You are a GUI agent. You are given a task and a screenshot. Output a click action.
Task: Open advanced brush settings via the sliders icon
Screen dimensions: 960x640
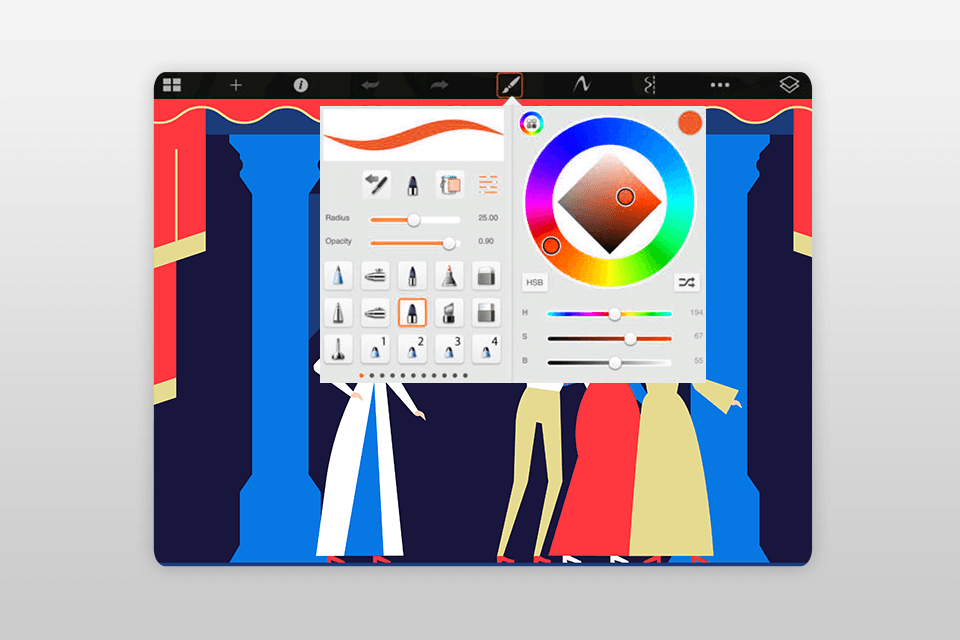(487, 184)
